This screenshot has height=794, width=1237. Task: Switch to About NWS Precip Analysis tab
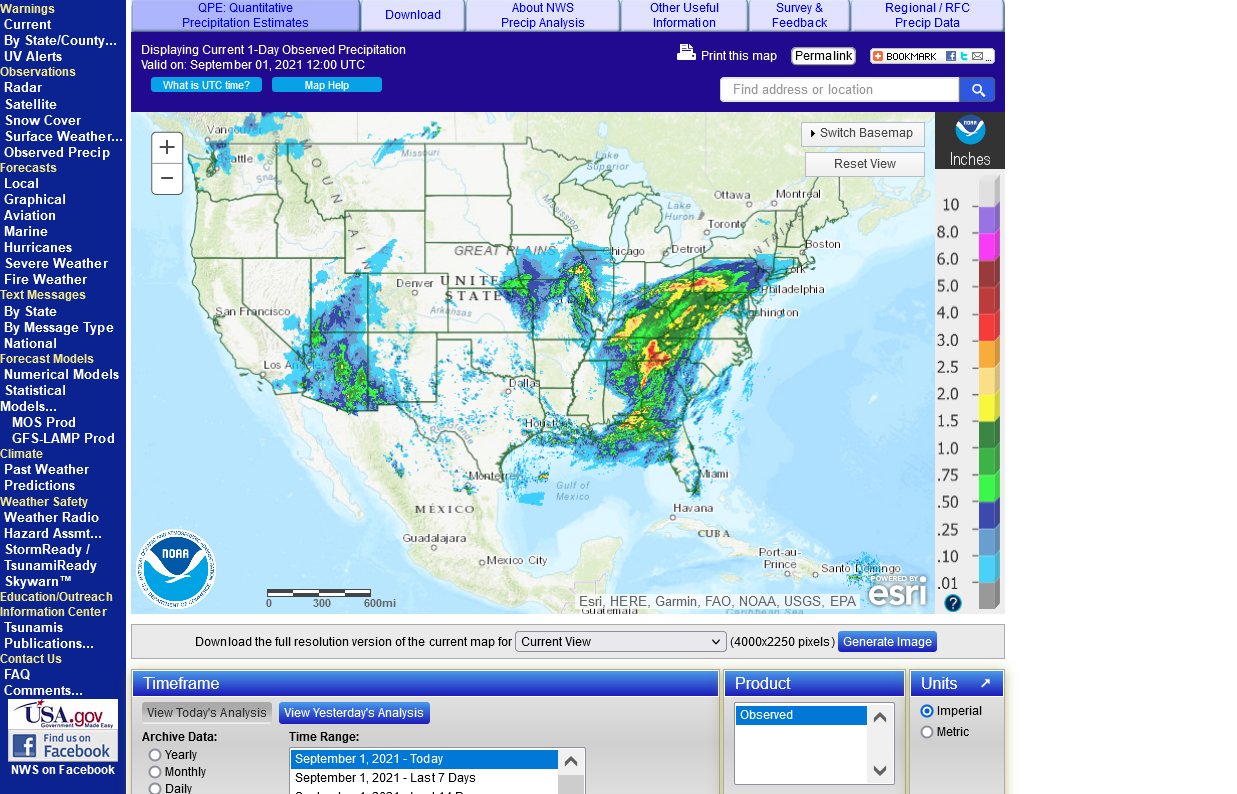pyautogui.click(x=543, y=15)
